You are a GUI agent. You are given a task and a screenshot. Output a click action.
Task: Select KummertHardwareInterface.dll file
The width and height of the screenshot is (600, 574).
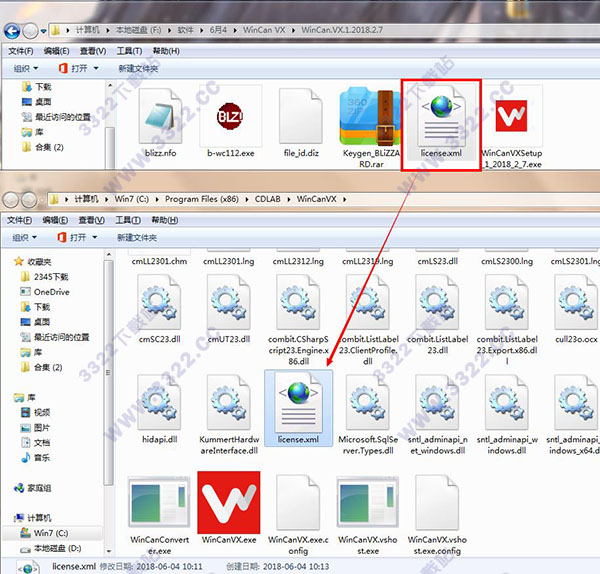(229, 415)
